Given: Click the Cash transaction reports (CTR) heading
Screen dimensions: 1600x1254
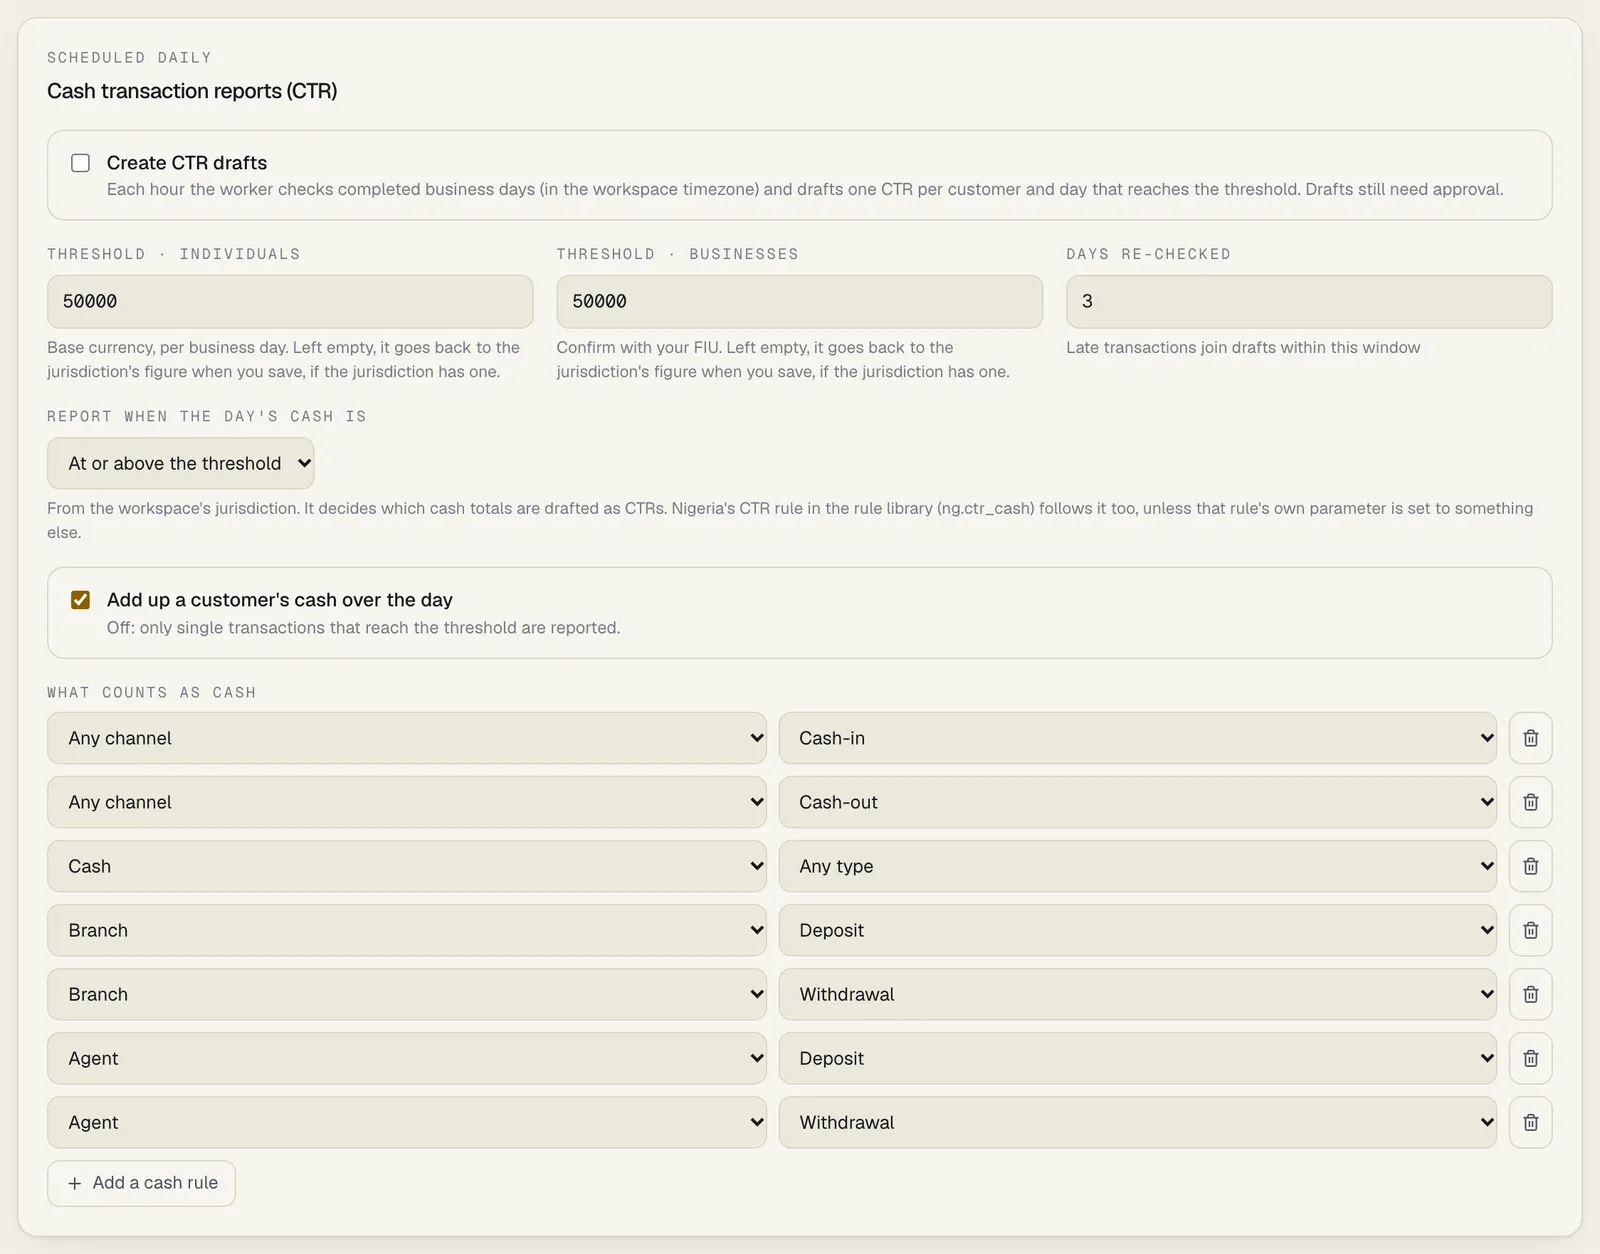Looking at the screenshot, I should tap(192, 91).
